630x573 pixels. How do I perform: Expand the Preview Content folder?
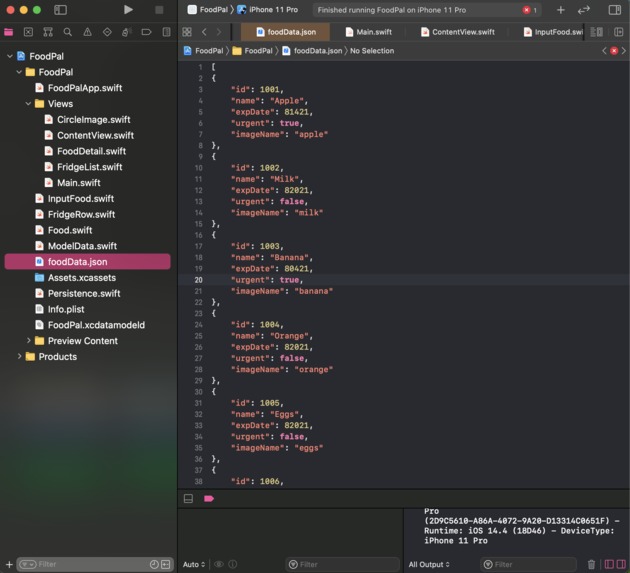pos(28,341)
